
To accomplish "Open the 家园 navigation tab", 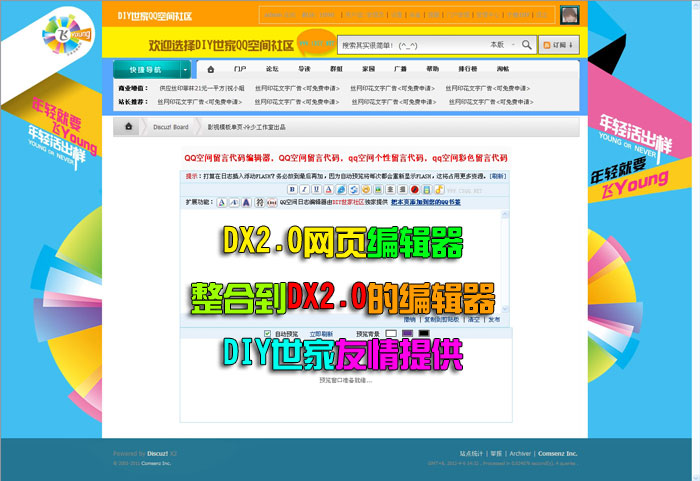I will [x=369, y=69].
